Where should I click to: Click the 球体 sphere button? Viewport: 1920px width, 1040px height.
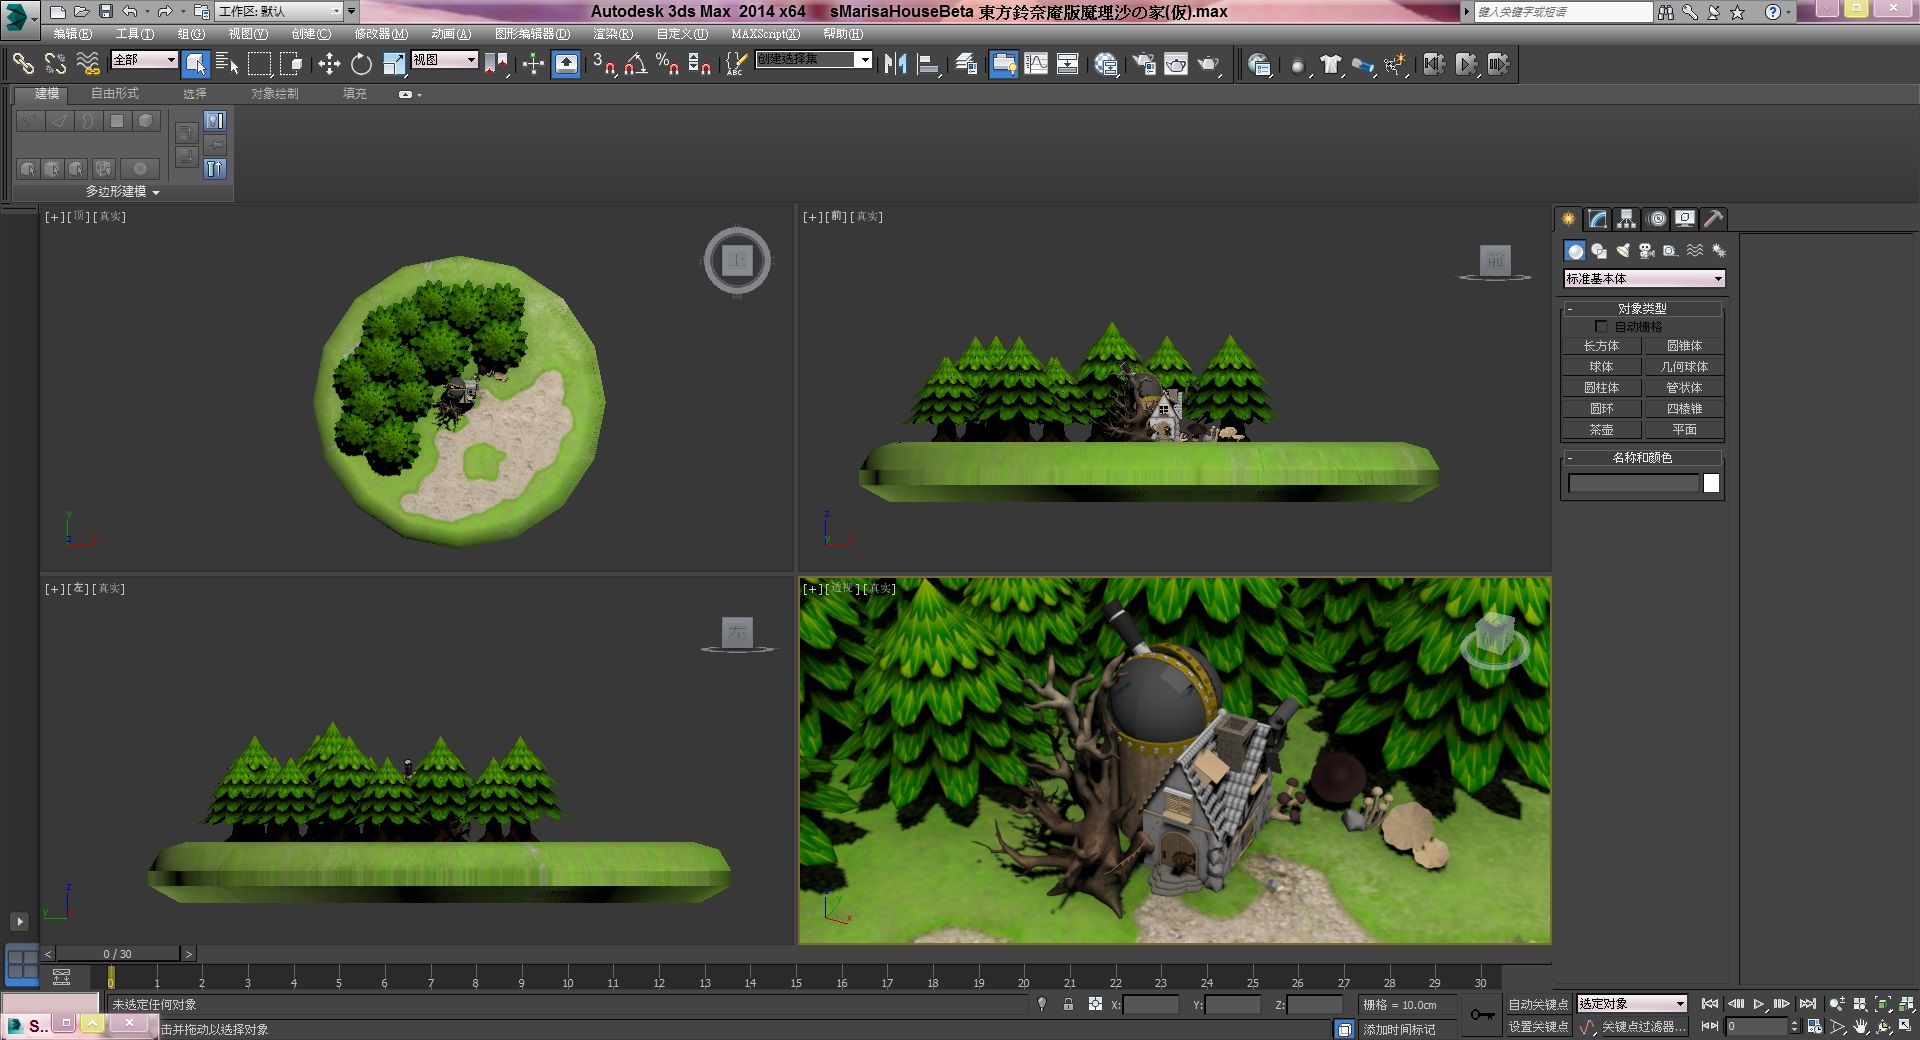pos(1601,367)
